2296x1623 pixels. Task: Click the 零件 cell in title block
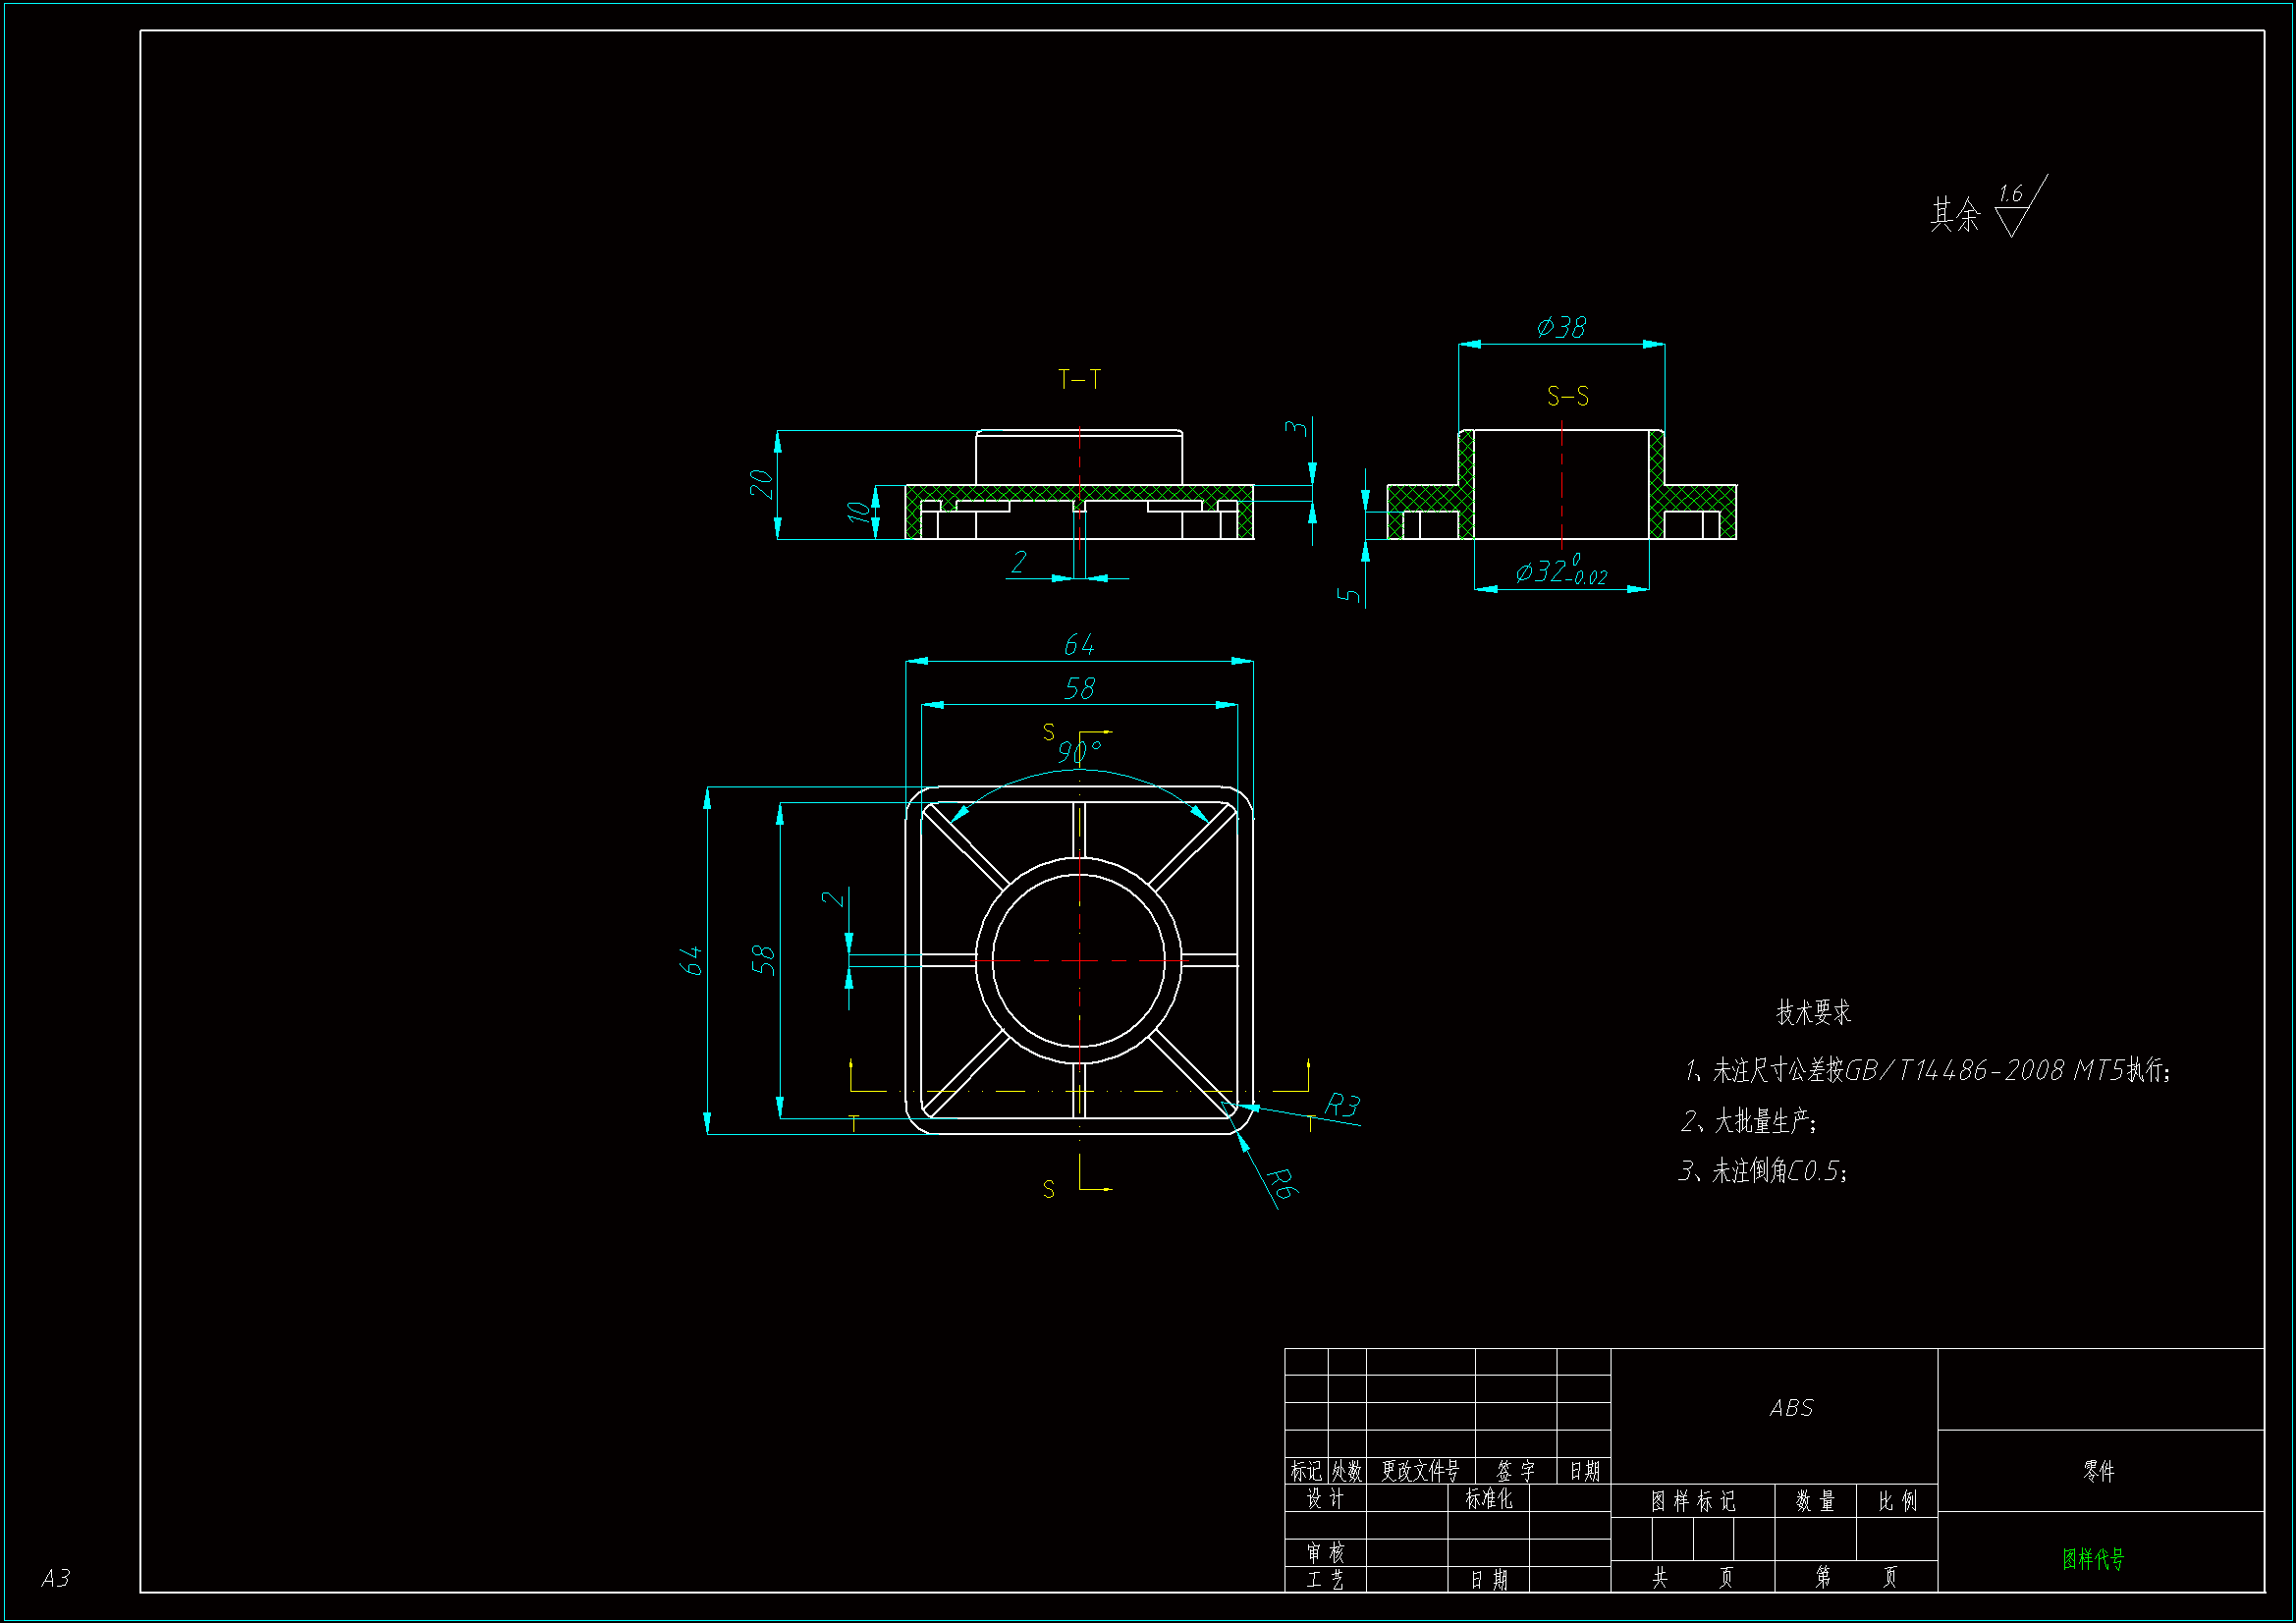(x=2099, y=1471)
